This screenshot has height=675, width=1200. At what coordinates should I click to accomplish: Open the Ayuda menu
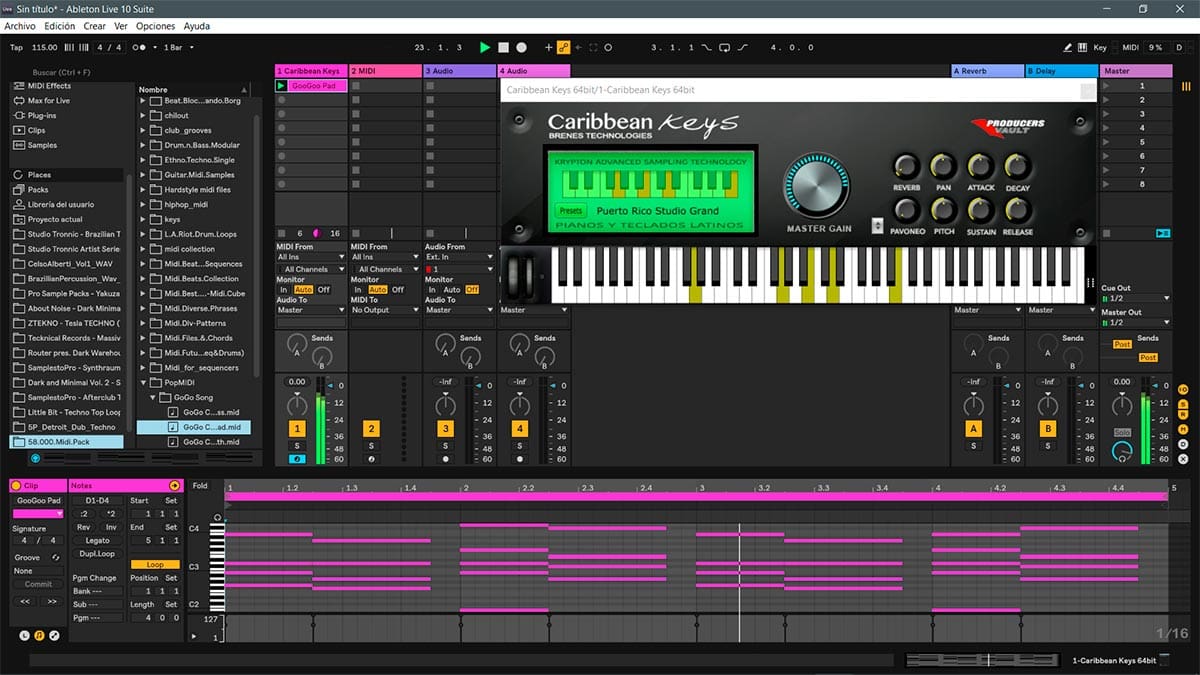(x=197, y=26)
